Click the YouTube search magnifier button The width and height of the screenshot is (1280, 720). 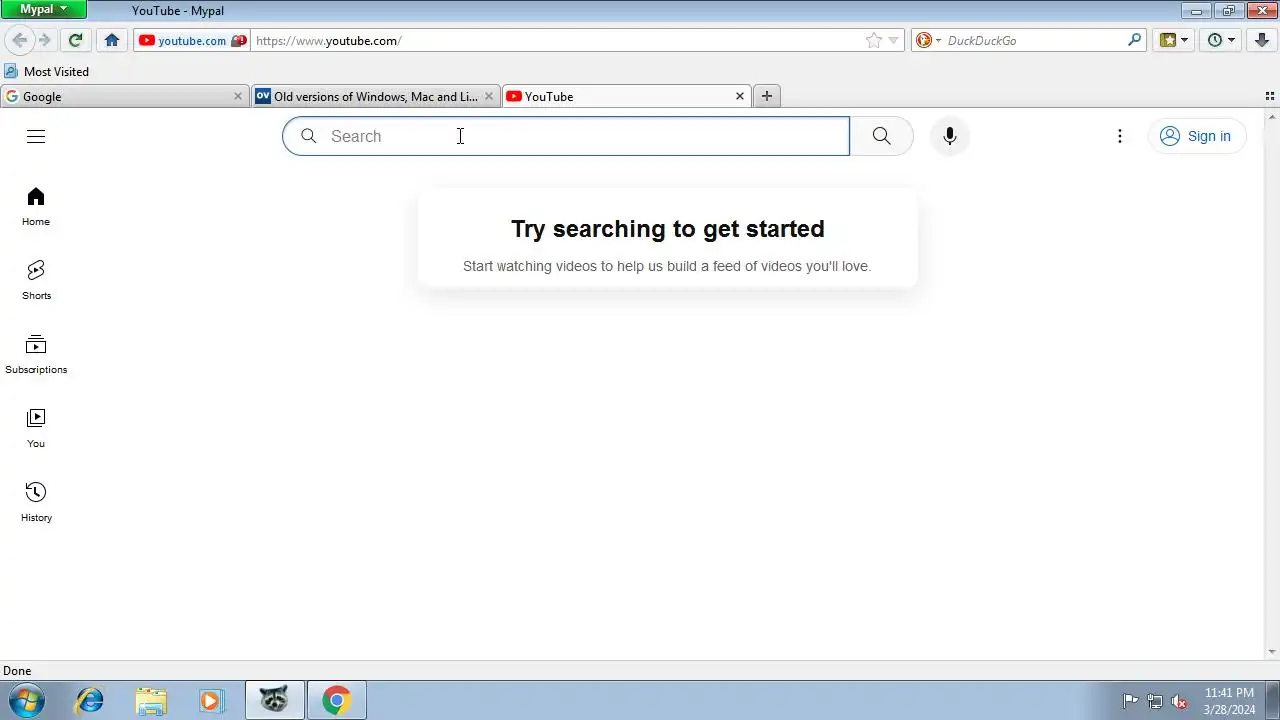pos(881,136)
